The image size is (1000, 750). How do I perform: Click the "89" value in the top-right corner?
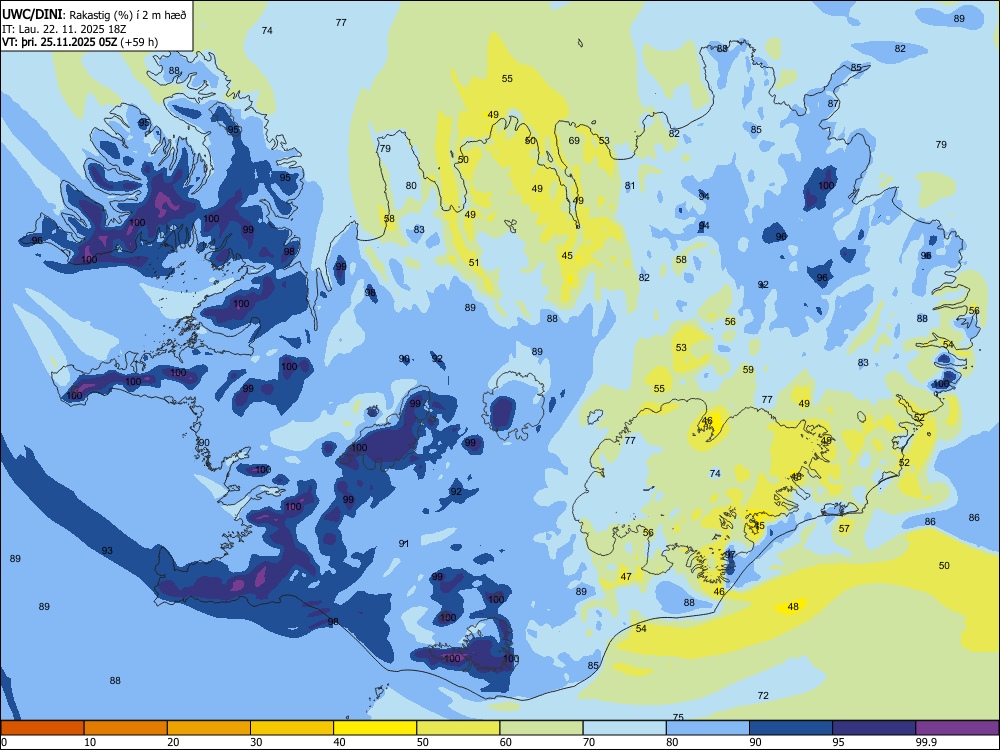point(959,18)
